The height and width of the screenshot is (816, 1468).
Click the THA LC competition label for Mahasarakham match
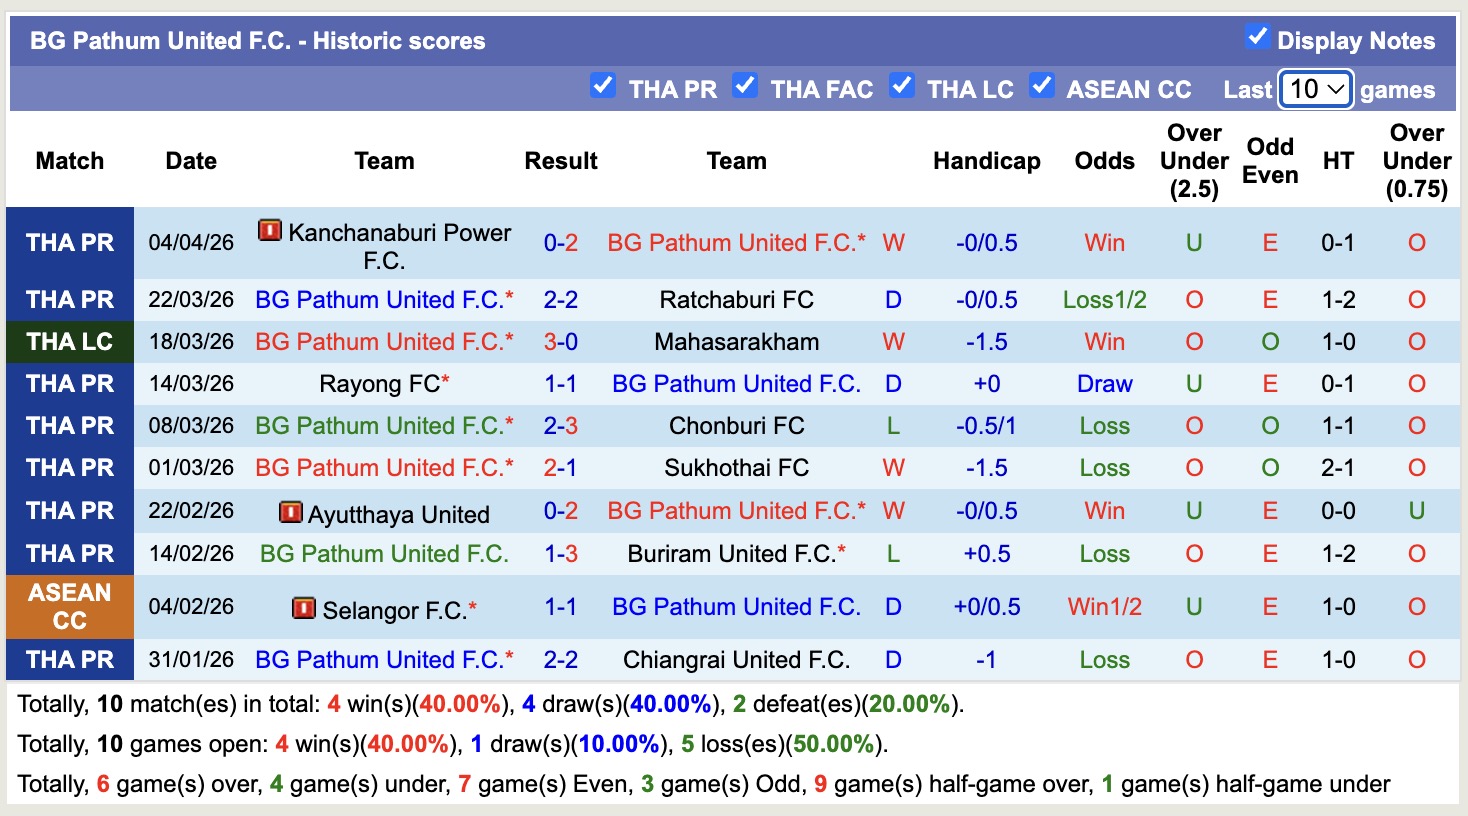(69, 341)
